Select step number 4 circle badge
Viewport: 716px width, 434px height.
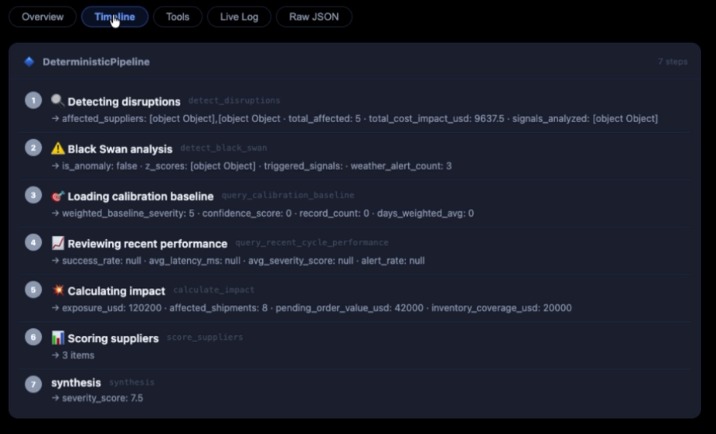(33, 243)
